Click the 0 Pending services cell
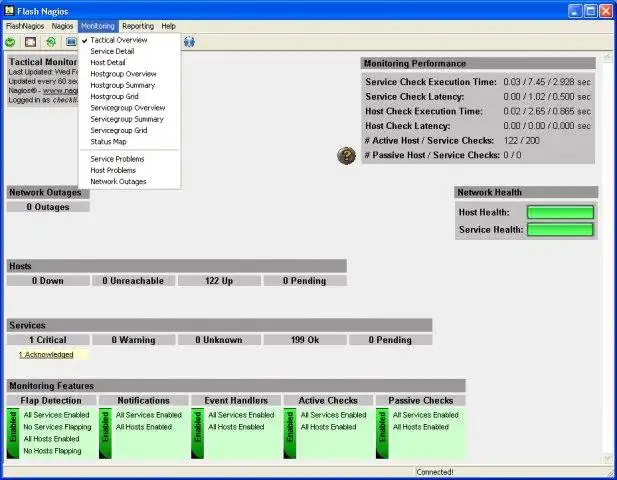617x480 pixels. point(390,340)
